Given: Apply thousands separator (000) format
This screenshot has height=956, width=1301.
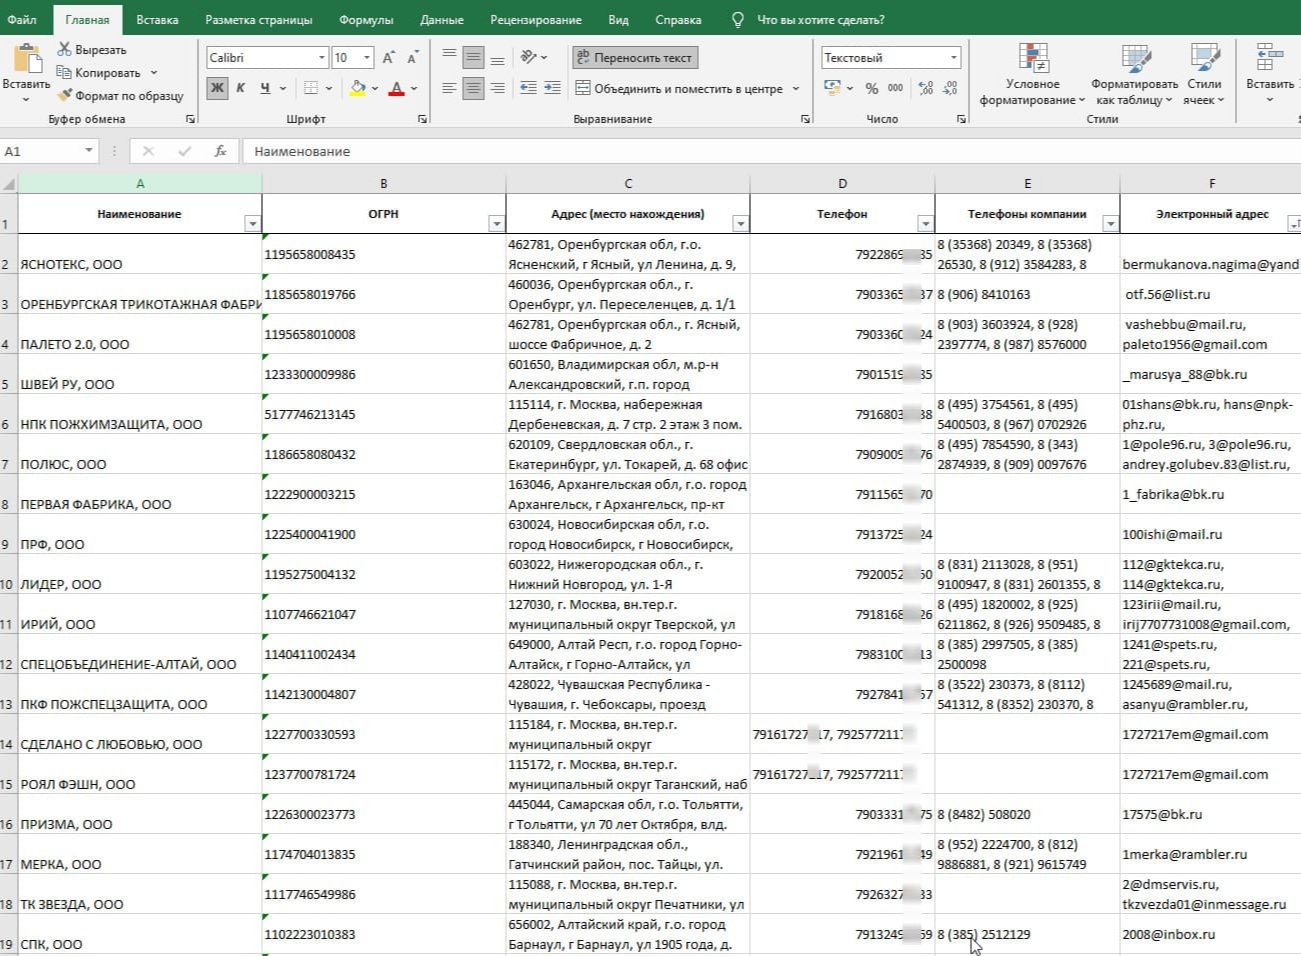Looking at the screenshot, I should point(895,88).
